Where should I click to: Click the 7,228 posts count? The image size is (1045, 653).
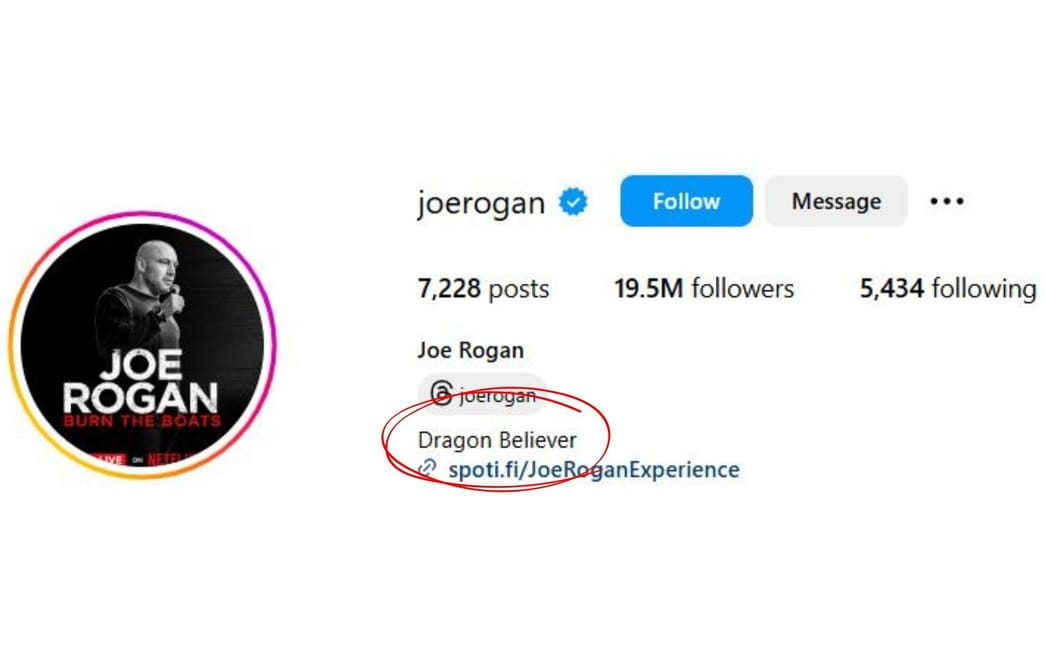click(x=483, y=288)
